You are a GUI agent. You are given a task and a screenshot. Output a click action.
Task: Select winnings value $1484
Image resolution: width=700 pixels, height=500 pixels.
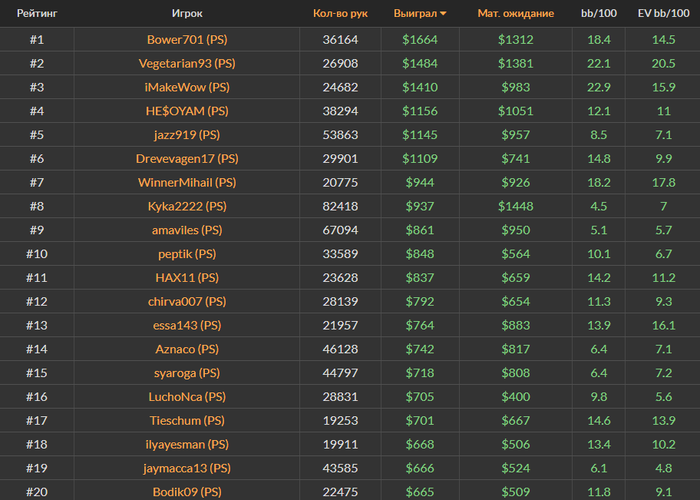[420, 63]
